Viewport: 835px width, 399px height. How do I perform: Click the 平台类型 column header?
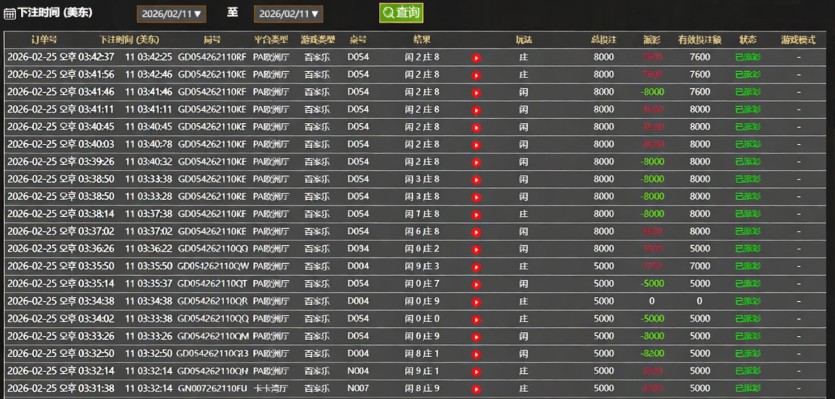pyautogui.click(x=271, y=40)
